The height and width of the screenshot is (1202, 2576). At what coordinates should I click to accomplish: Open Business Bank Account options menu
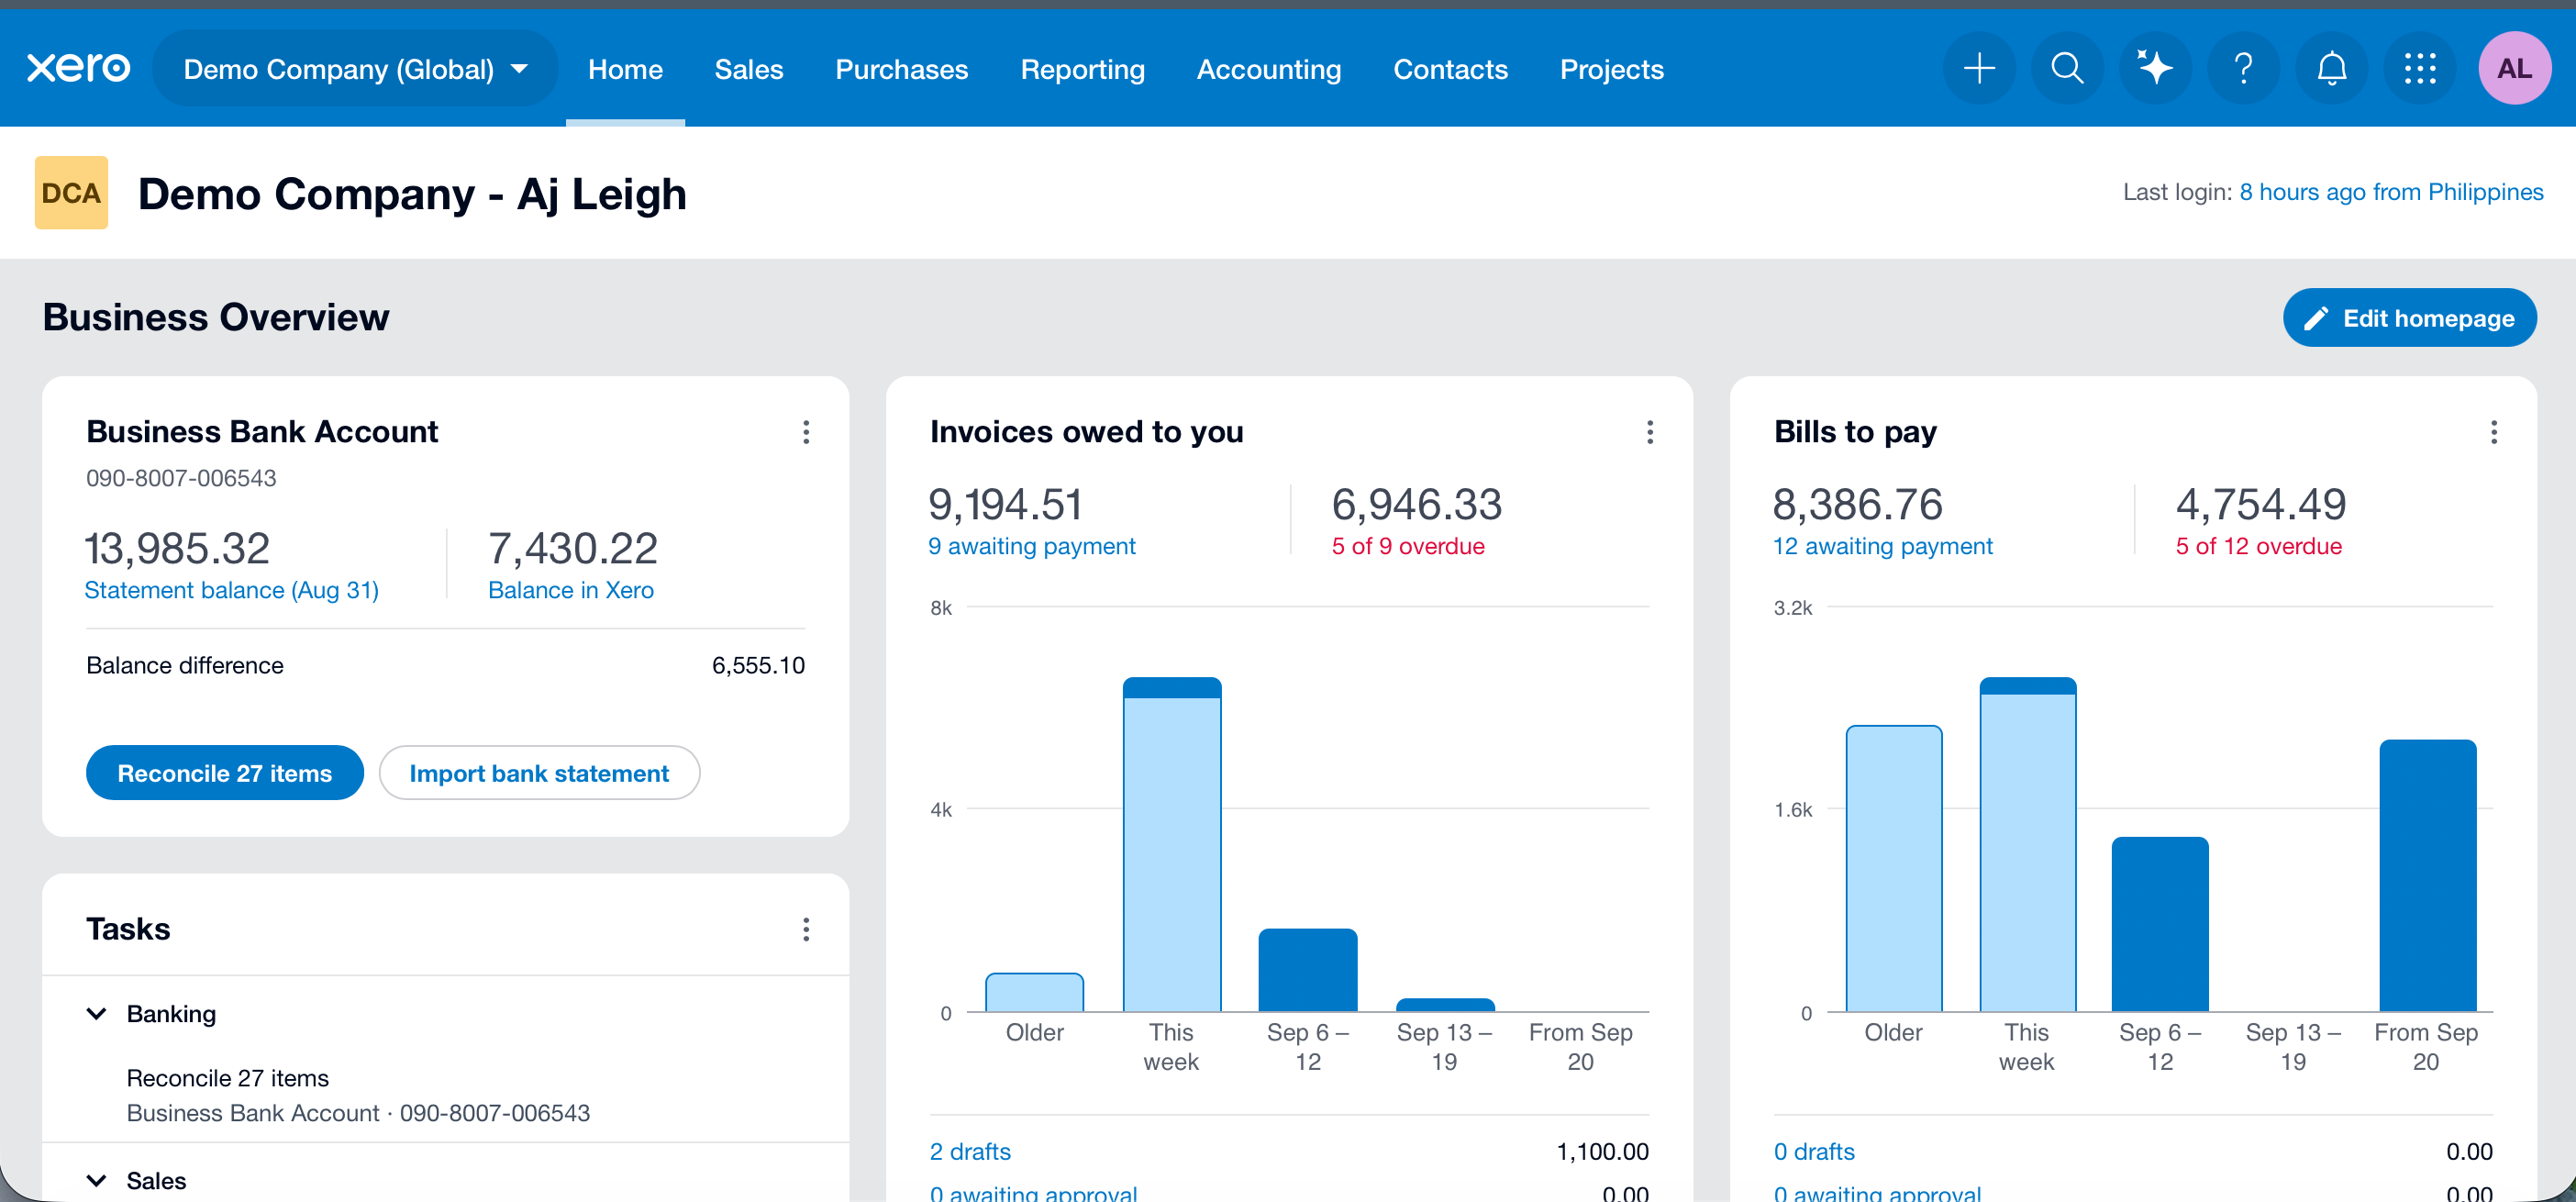click(806, 432)
